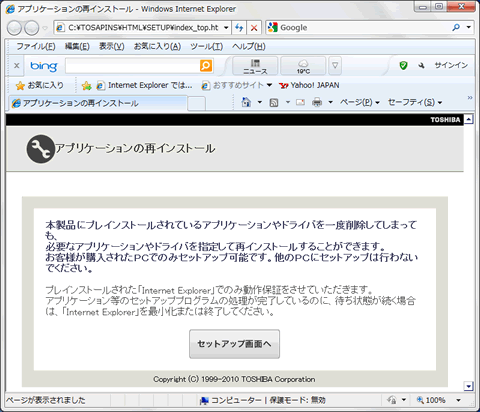Click the add to favorites star icon
The height and width of the screenshot is (412, 480).
click(x=87, y=86)
